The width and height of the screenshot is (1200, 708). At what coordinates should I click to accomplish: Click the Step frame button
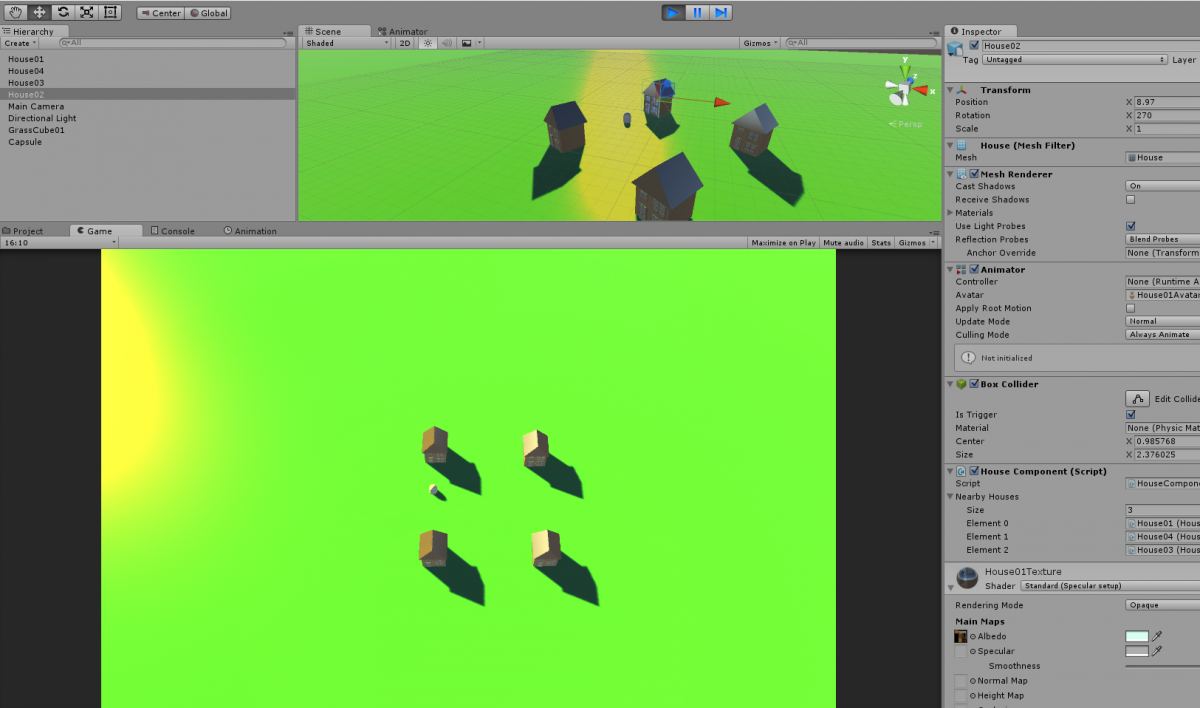[721, 12]
